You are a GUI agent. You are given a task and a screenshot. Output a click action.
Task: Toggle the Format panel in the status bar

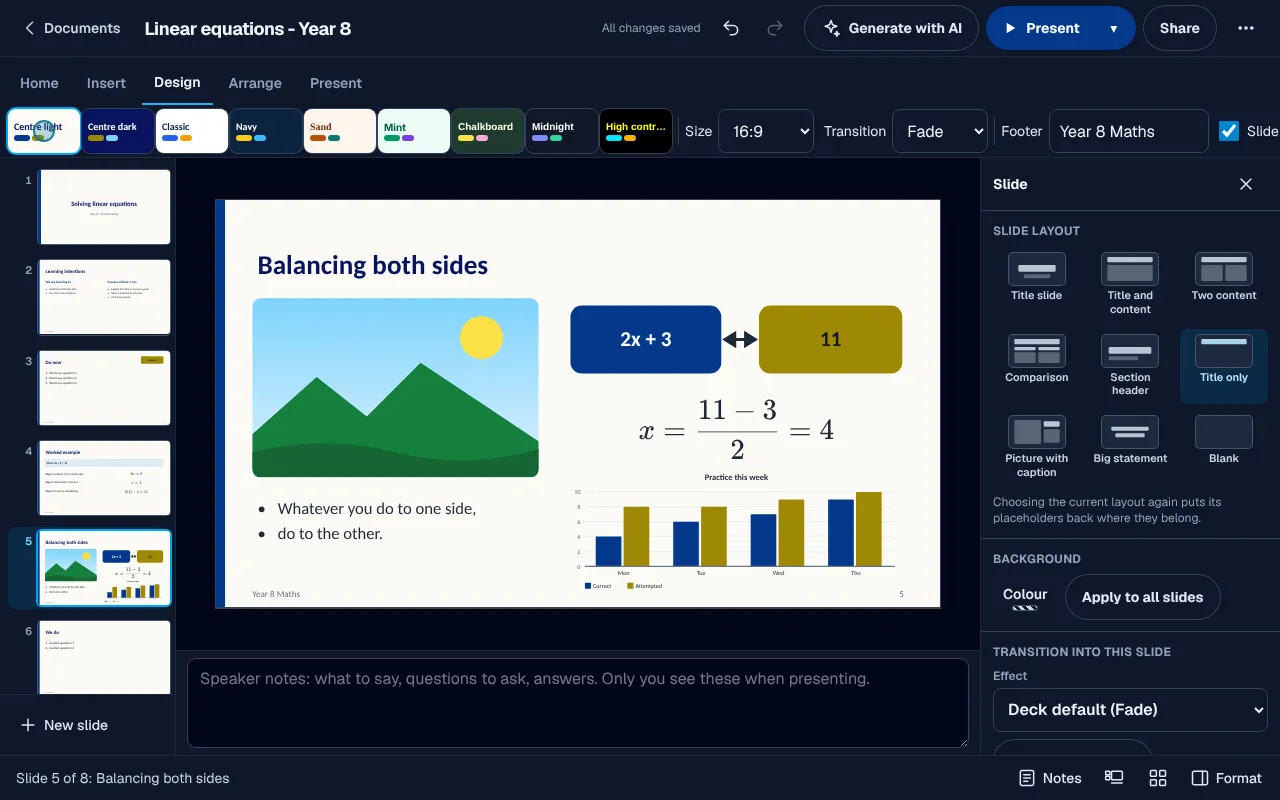1227,778
